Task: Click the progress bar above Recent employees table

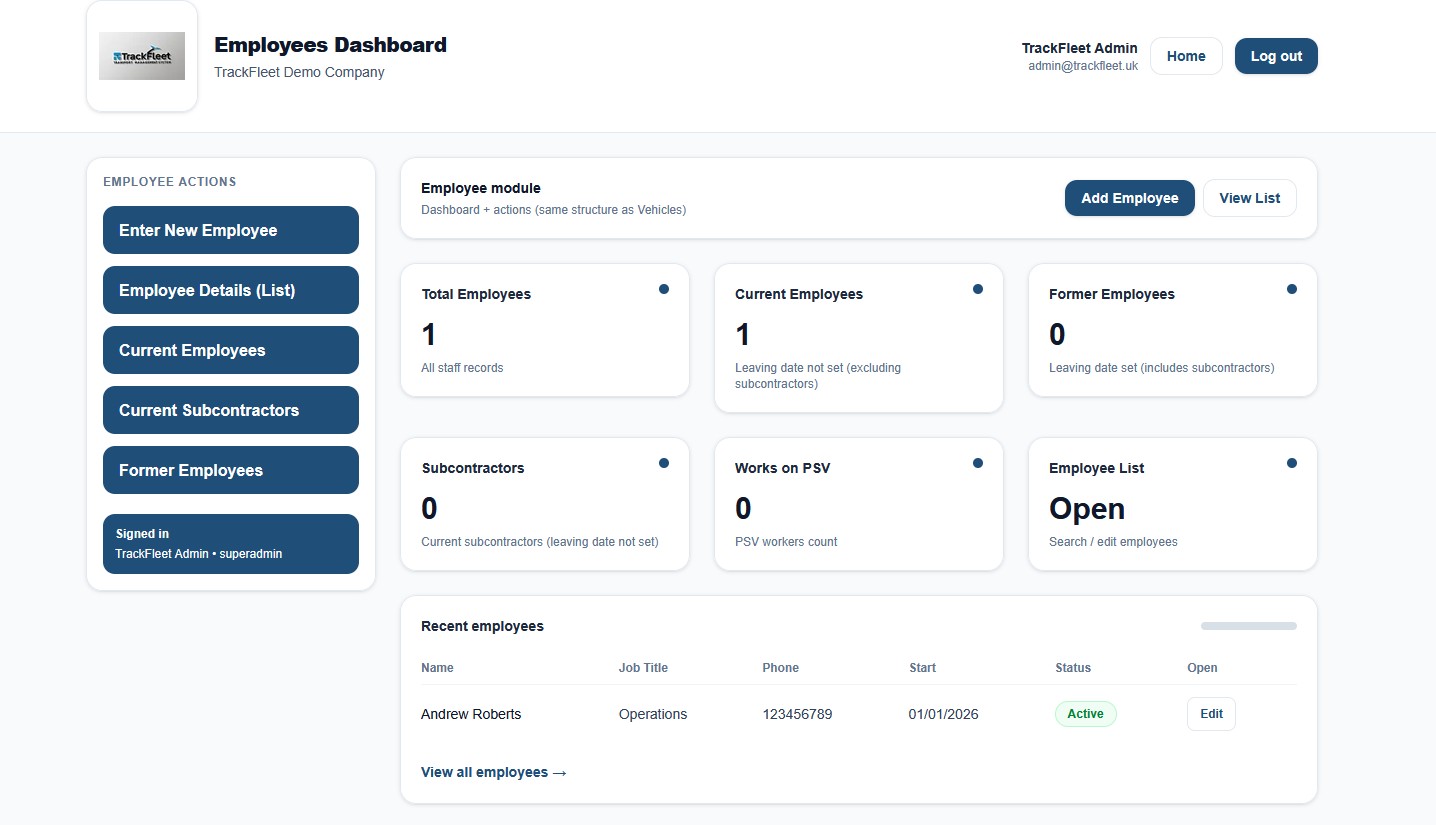Action: (x=1247, y=625)
